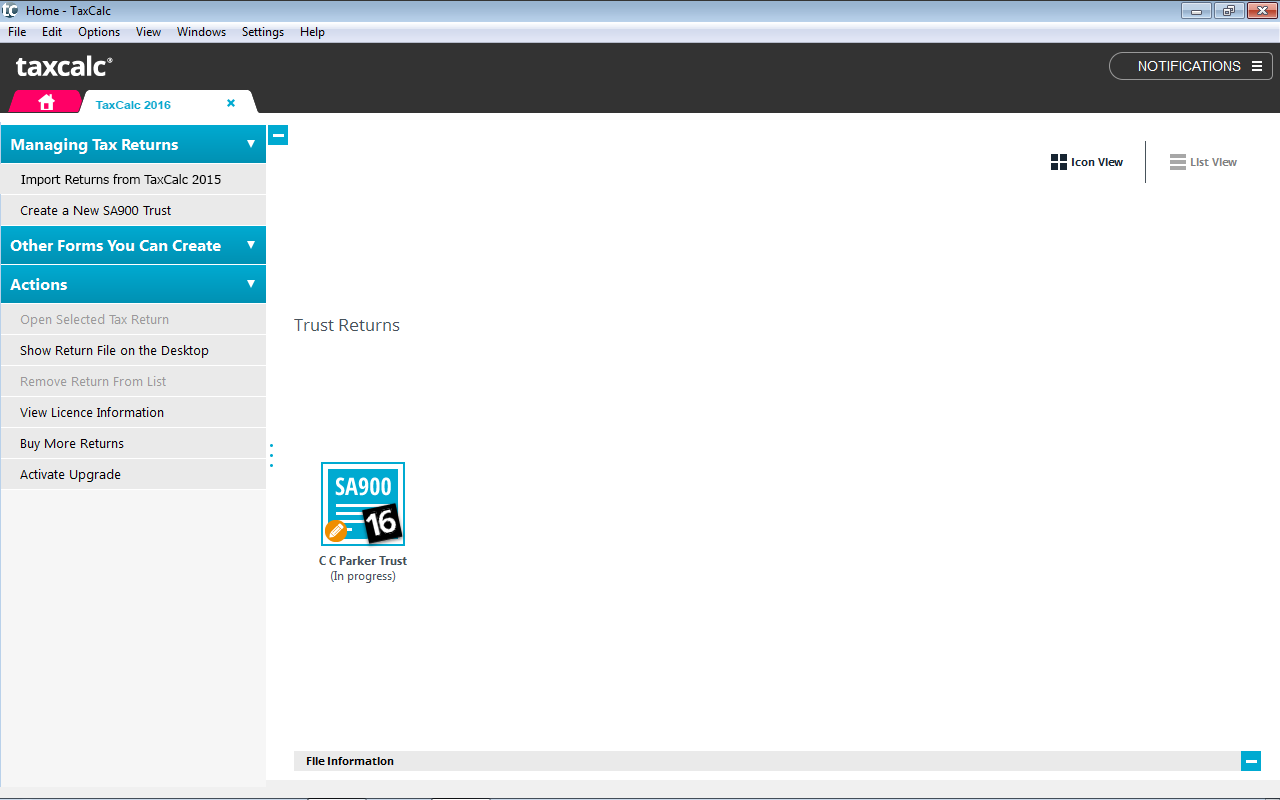Switch to Icon View
Screen dimensions: 1280x800
pos(1087,162)
